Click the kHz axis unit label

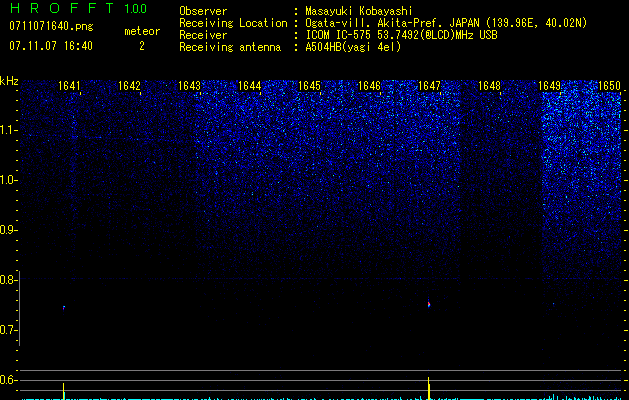pos(9,81)
